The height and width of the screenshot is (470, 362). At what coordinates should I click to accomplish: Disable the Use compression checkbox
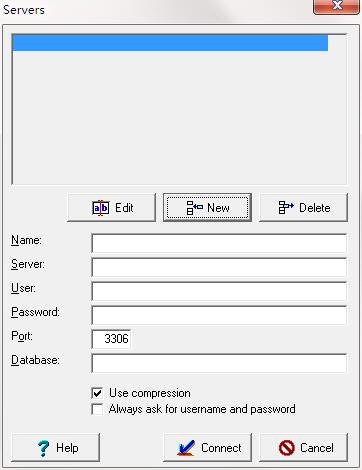(x=97, y=393)
